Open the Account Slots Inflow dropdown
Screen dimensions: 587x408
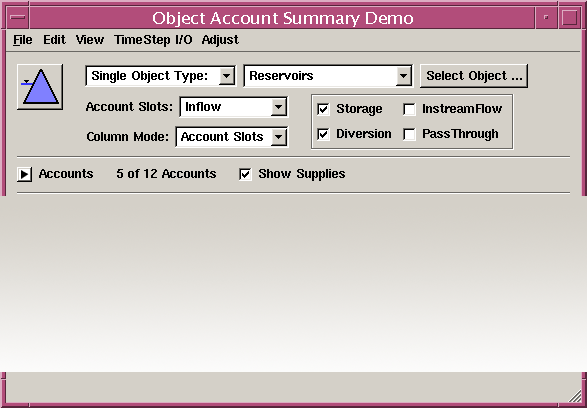coord(234,107)
